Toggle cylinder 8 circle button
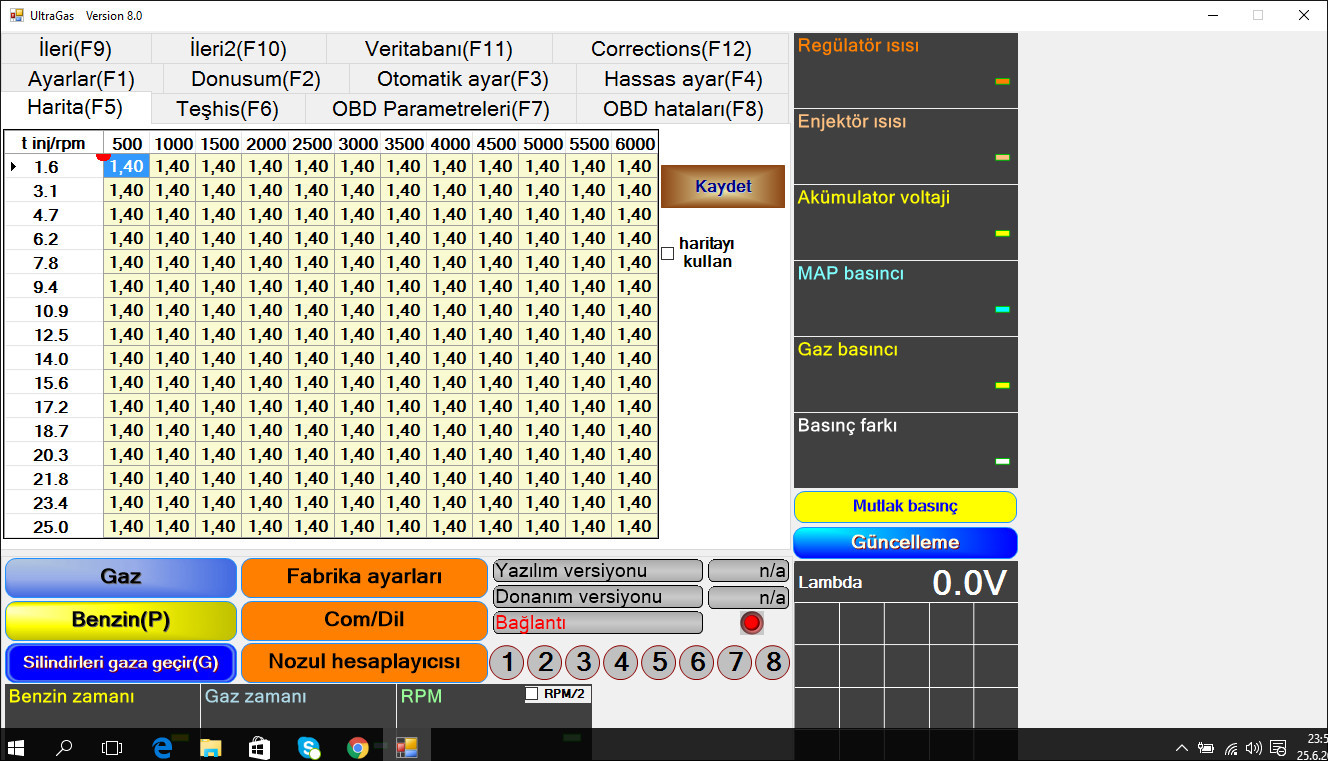This screenshot has width=1328, height=761. tap(772, 662)
